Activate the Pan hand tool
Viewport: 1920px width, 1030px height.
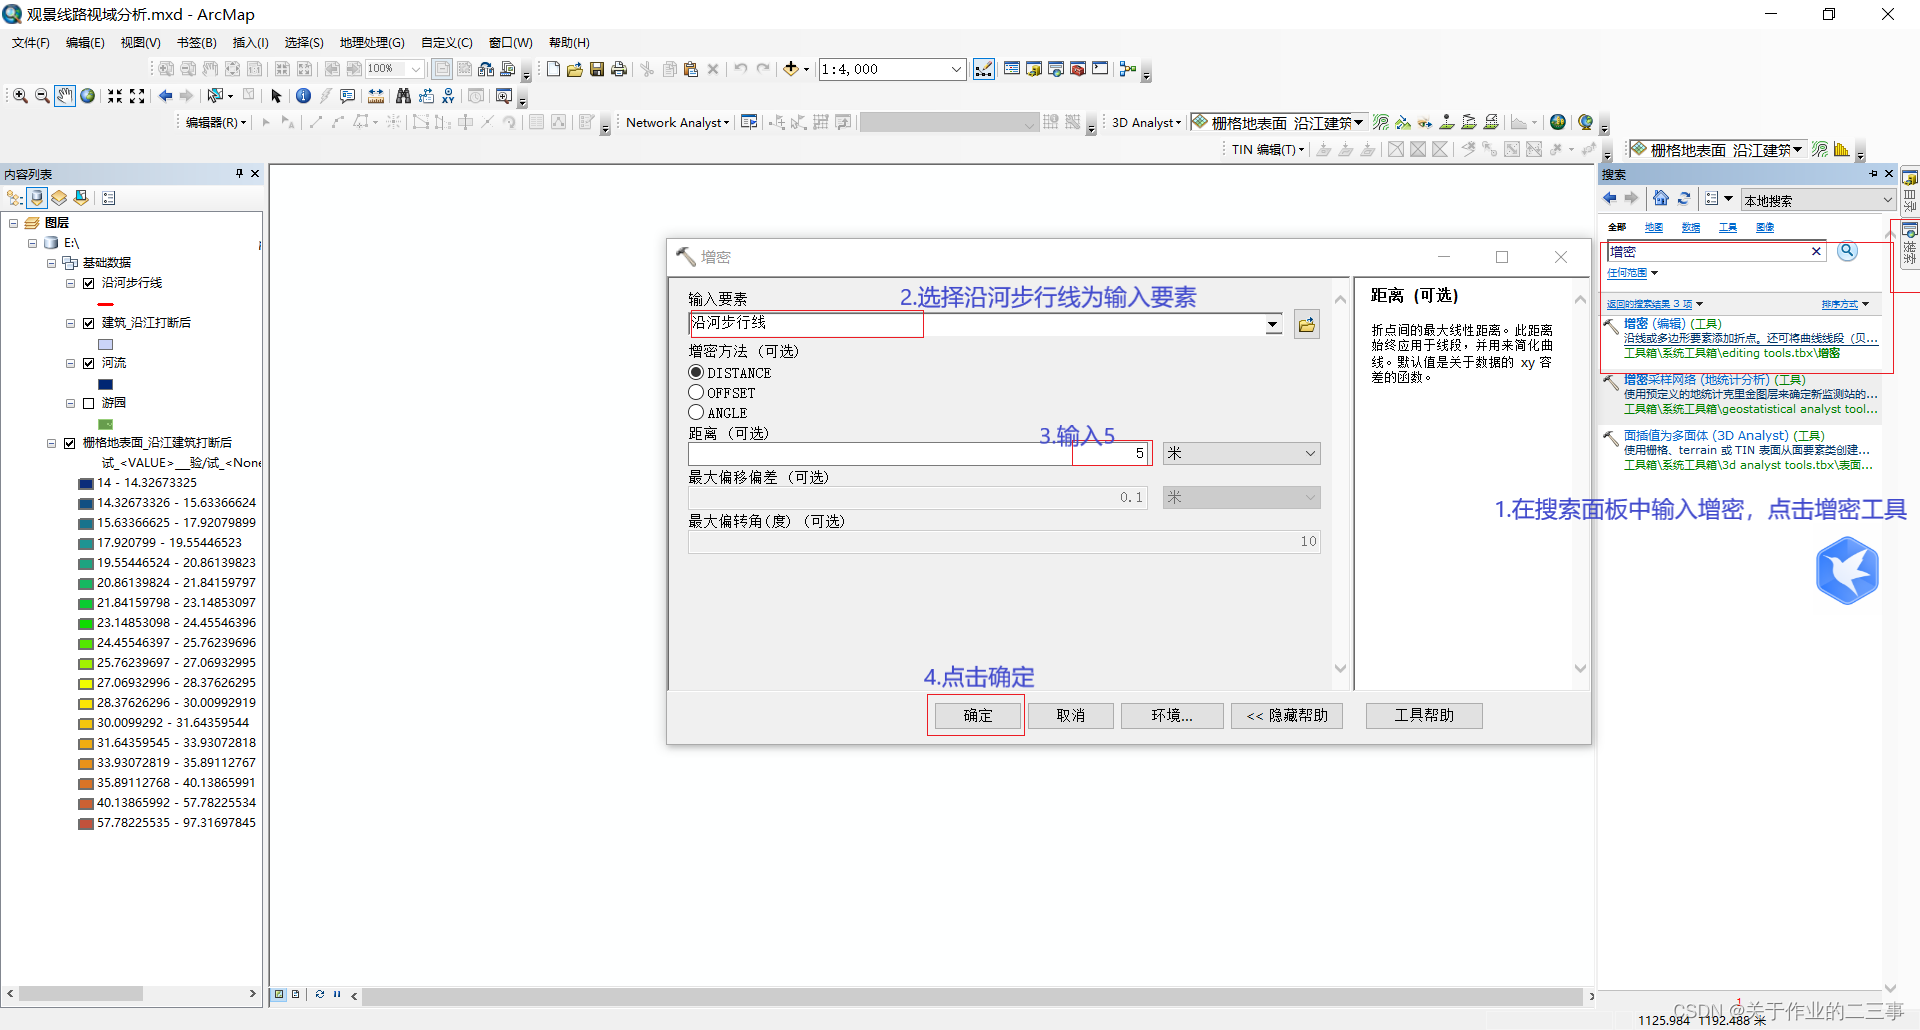[65, 96]
